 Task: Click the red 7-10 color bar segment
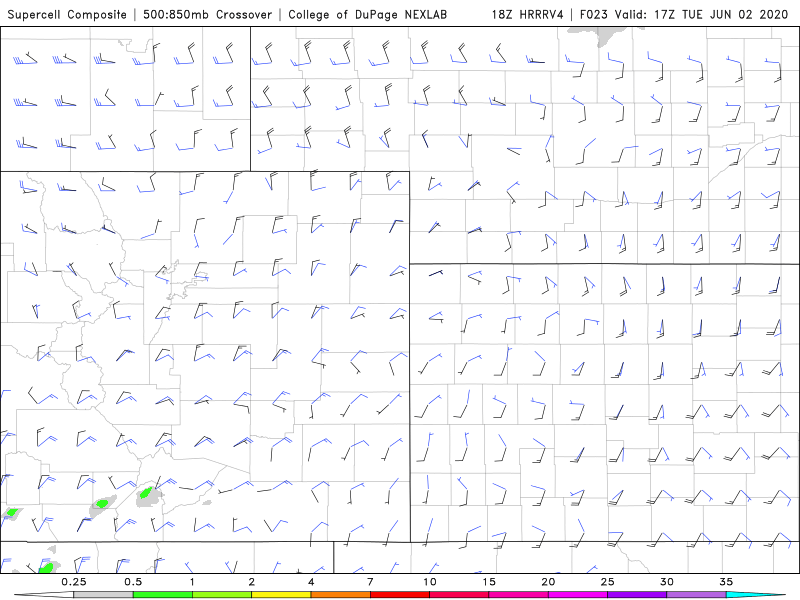click(399, 595)
